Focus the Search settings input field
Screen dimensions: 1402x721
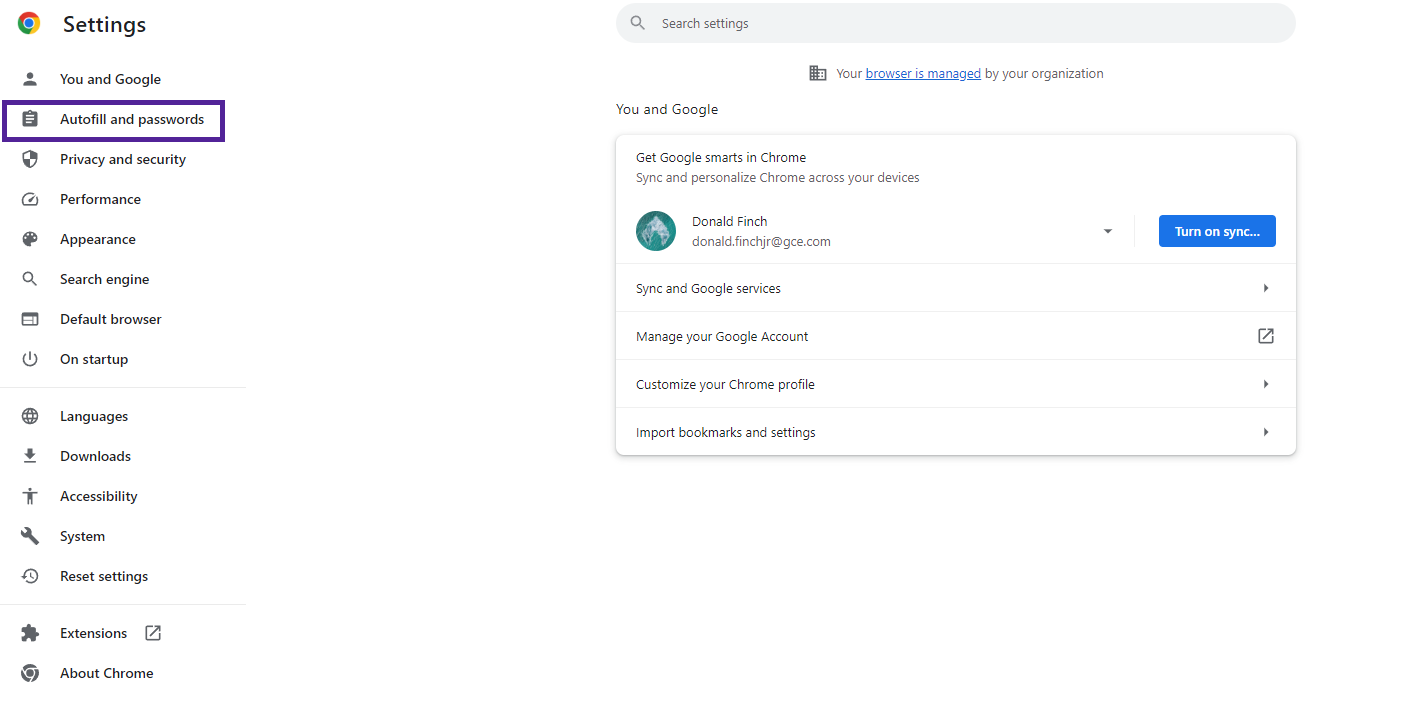[x=956, y=23]
